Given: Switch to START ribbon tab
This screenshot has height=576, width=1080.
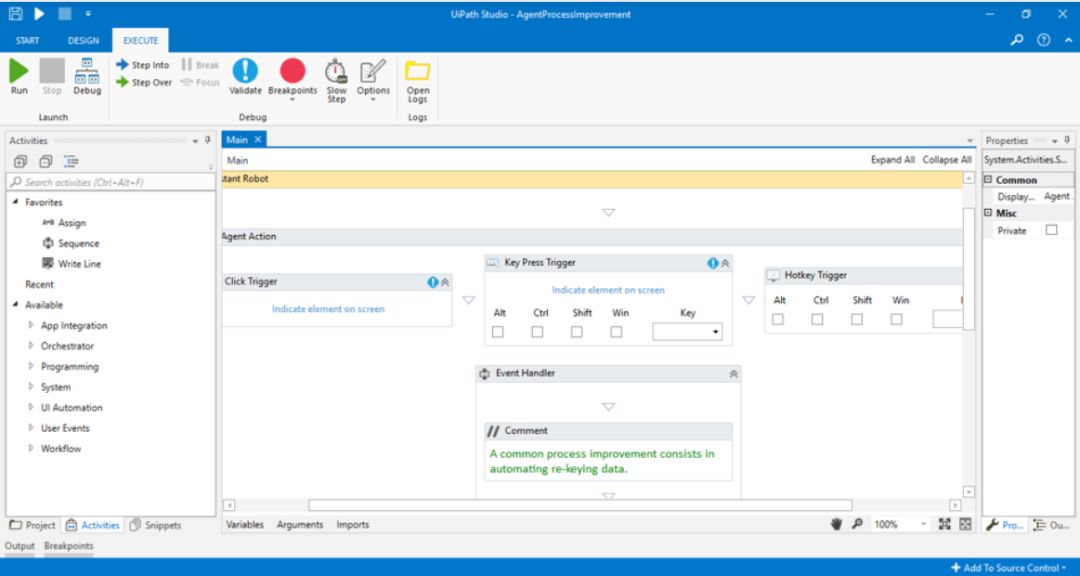Looking at the screenshot, I should [x=28, y=41].
